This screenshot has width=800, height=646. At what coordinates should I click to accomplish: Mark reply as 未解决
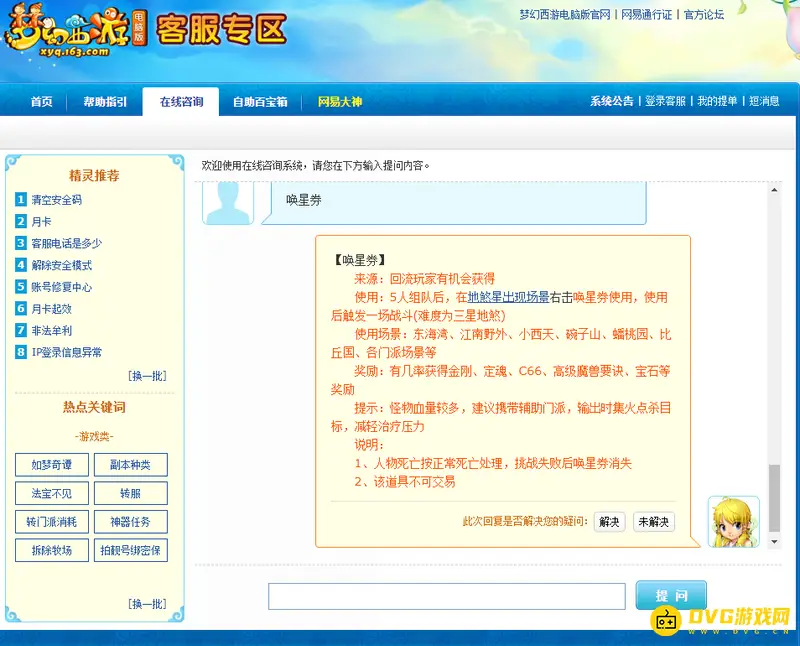(654, 521)
